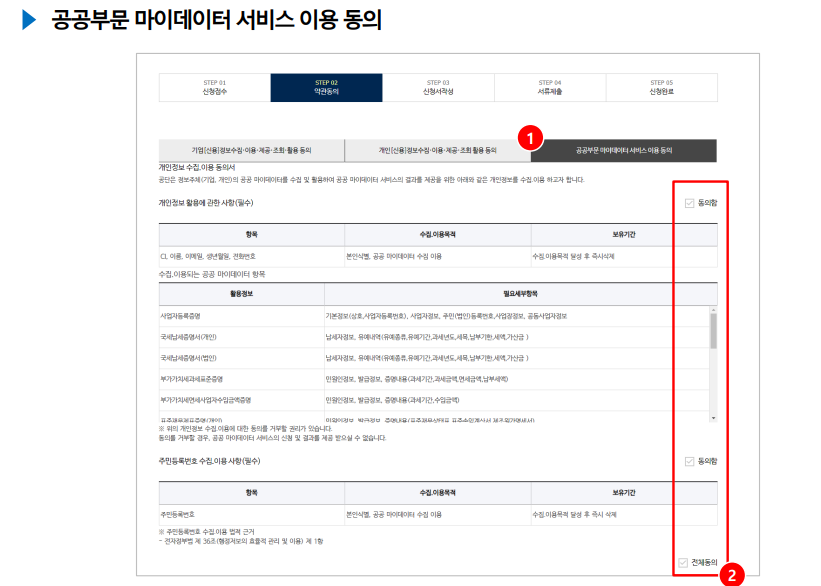Click the 'CI, 이름, 이메일, 생년월일, 전화번호' cell

pos(251,257)
